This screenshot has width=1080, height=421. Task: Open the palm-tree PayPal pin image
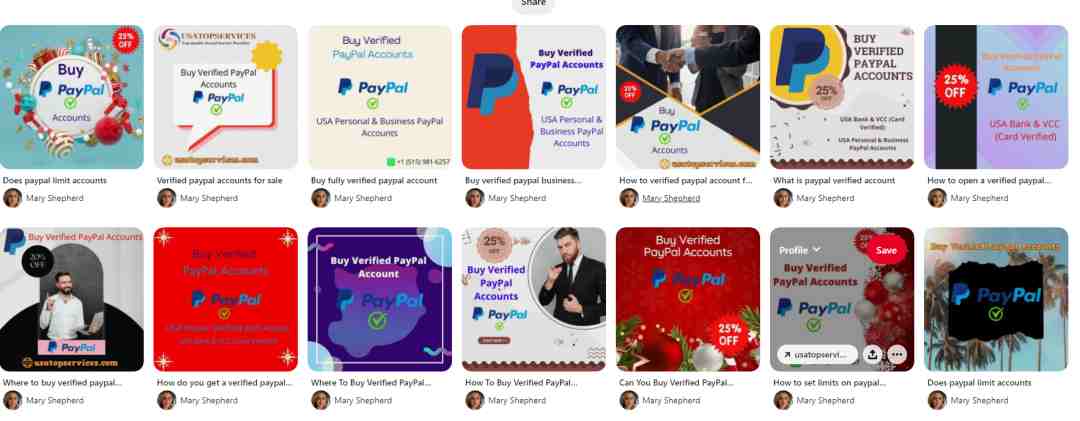point(996,299)
